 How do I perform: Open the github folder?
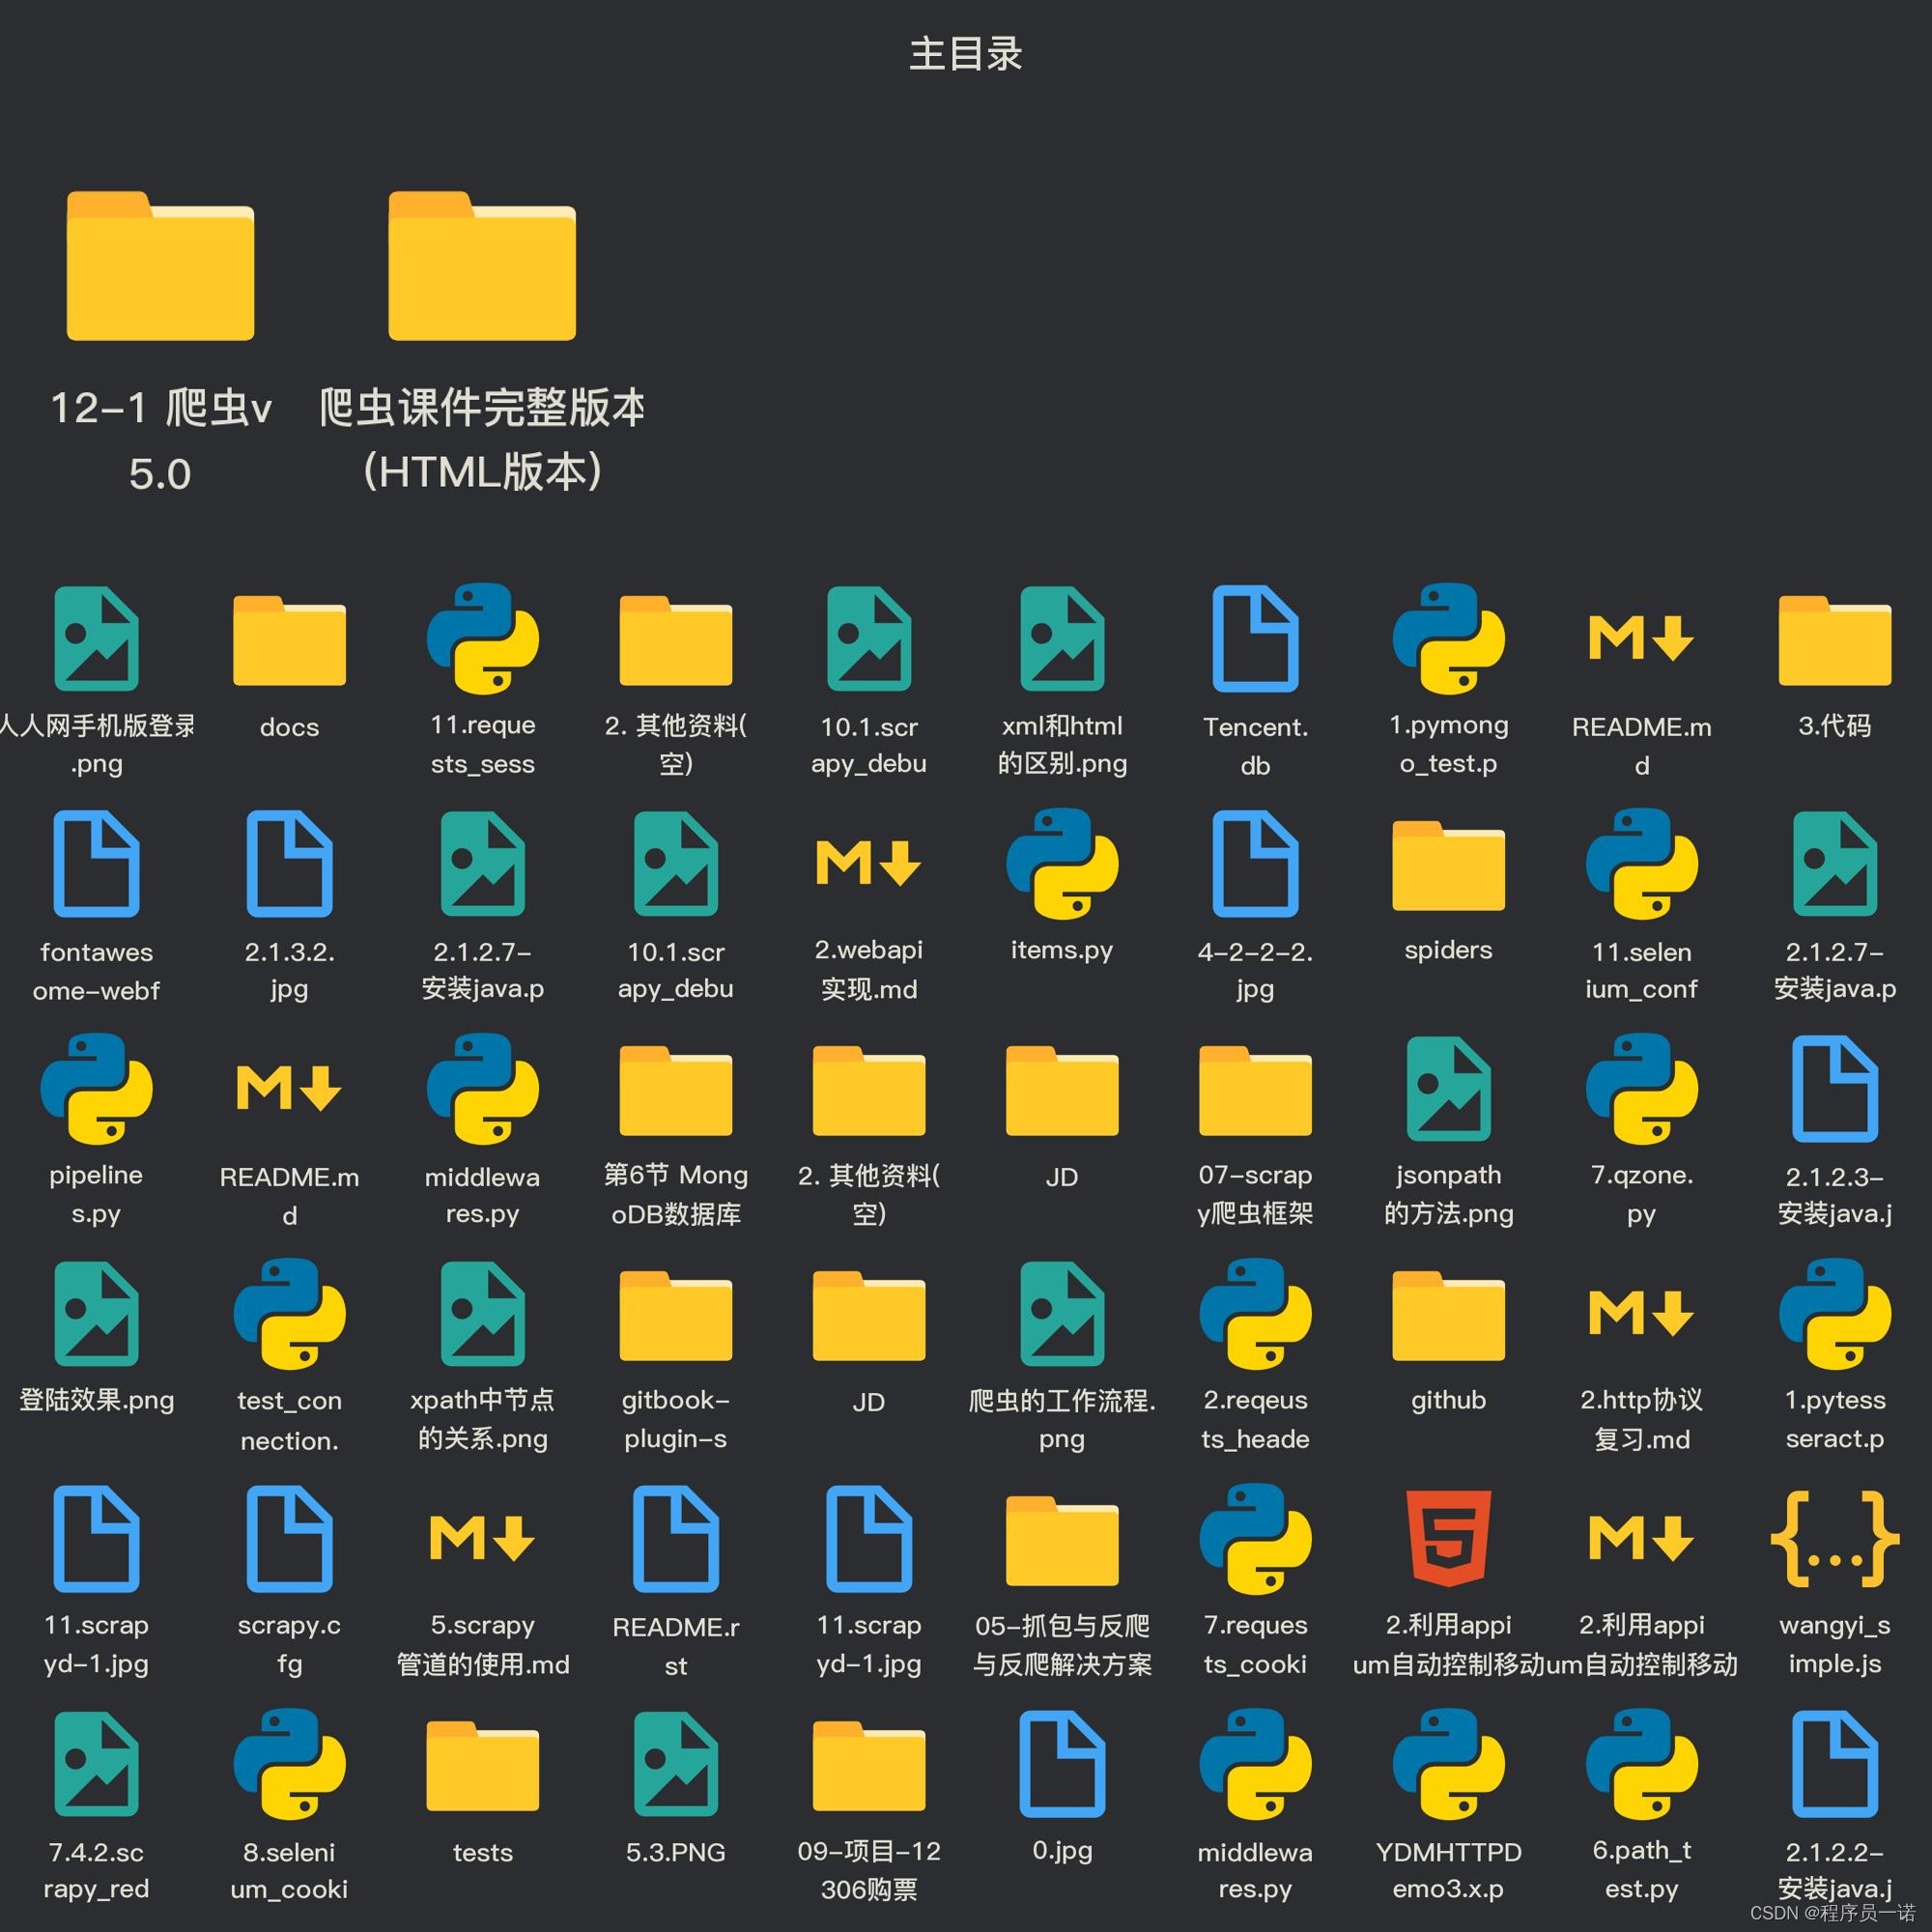tap(1448, 1316)
